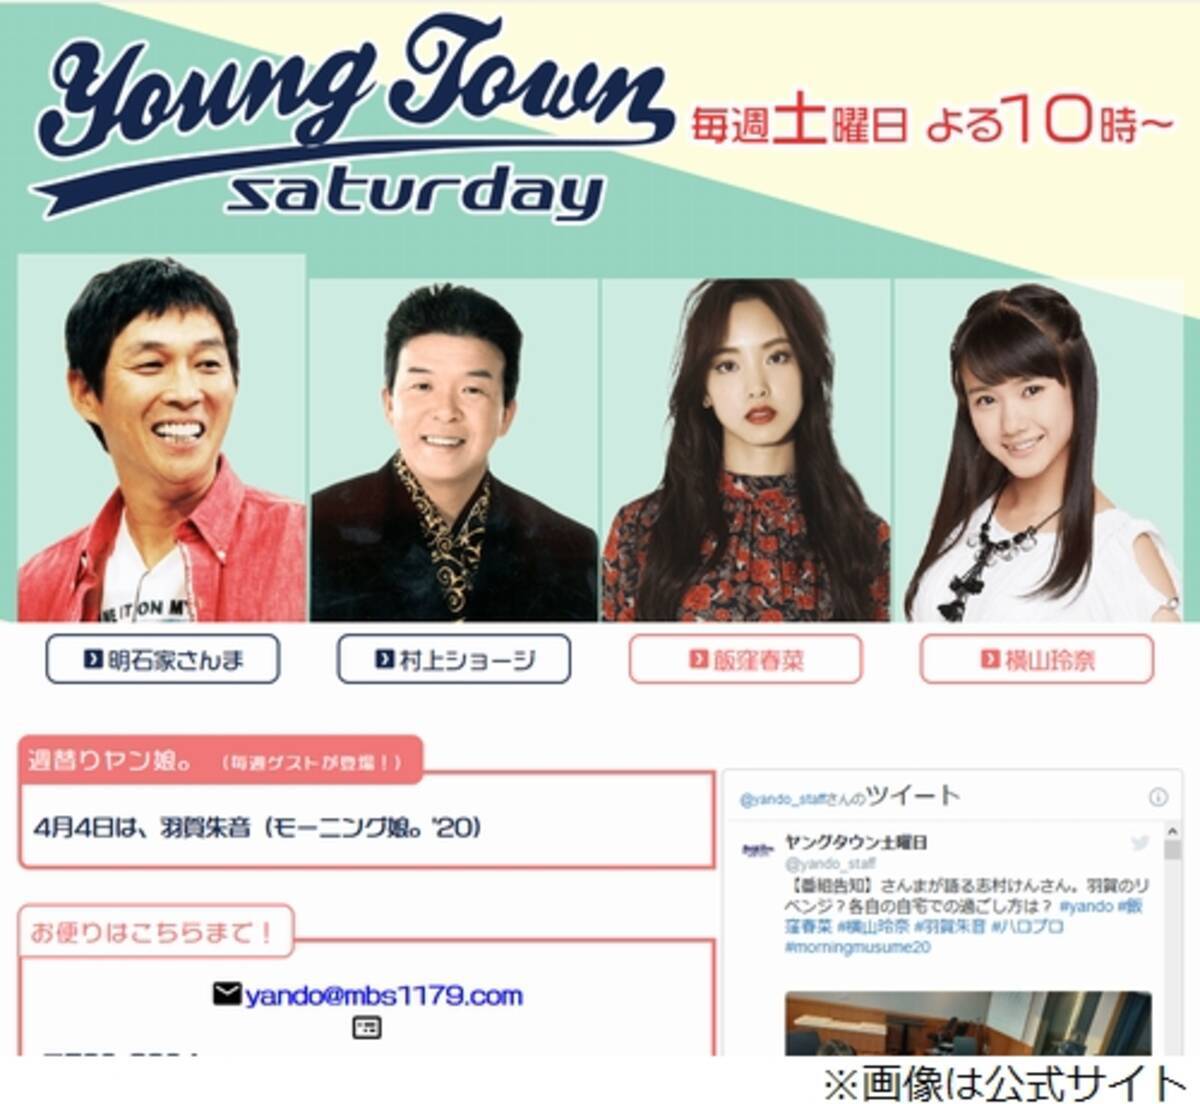The width and height of the screenshot is (1200, 1104).
Task: Click the ヤングタウン土曜日 account avatar
Action: [x=757, y=850]
